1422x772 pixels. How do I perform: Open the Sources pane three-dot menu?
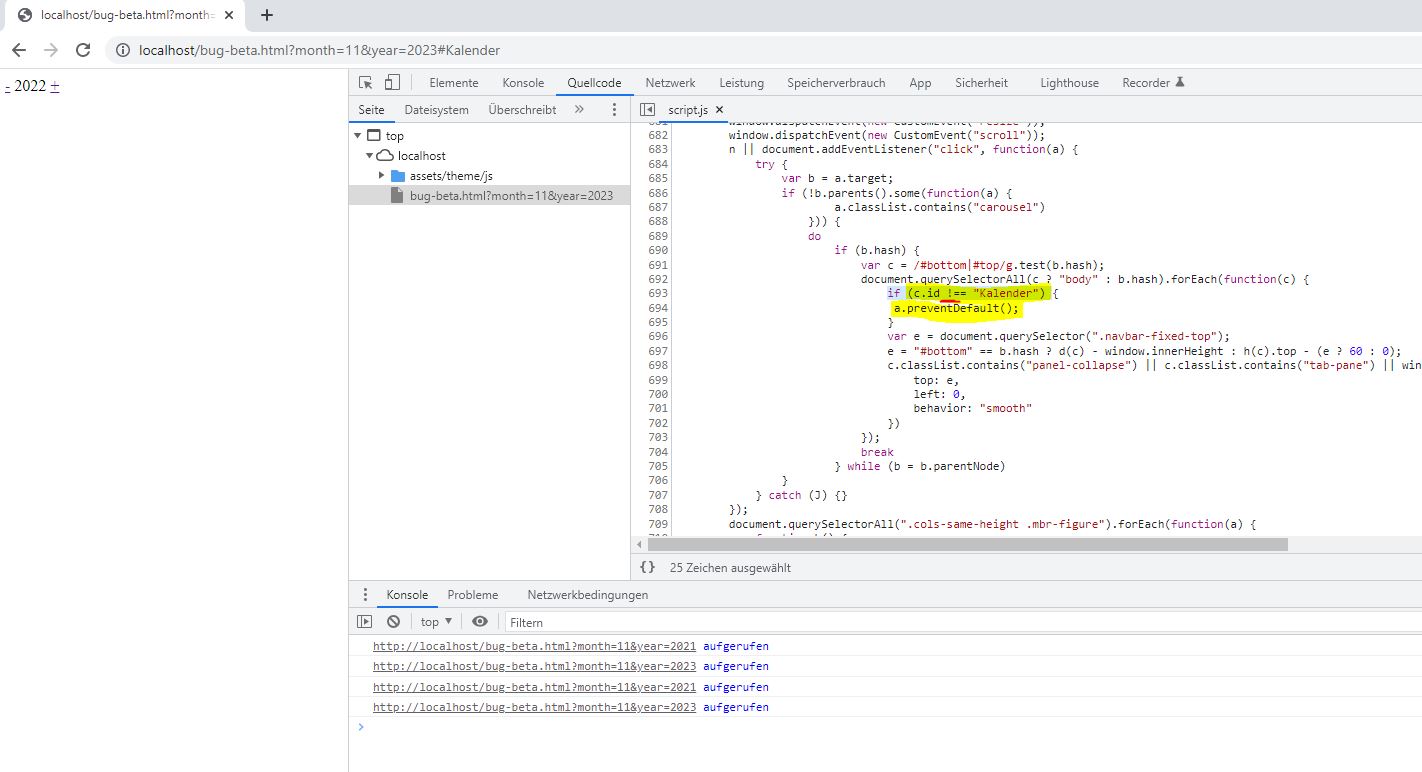pyautogui.click(x=614, y=110)
